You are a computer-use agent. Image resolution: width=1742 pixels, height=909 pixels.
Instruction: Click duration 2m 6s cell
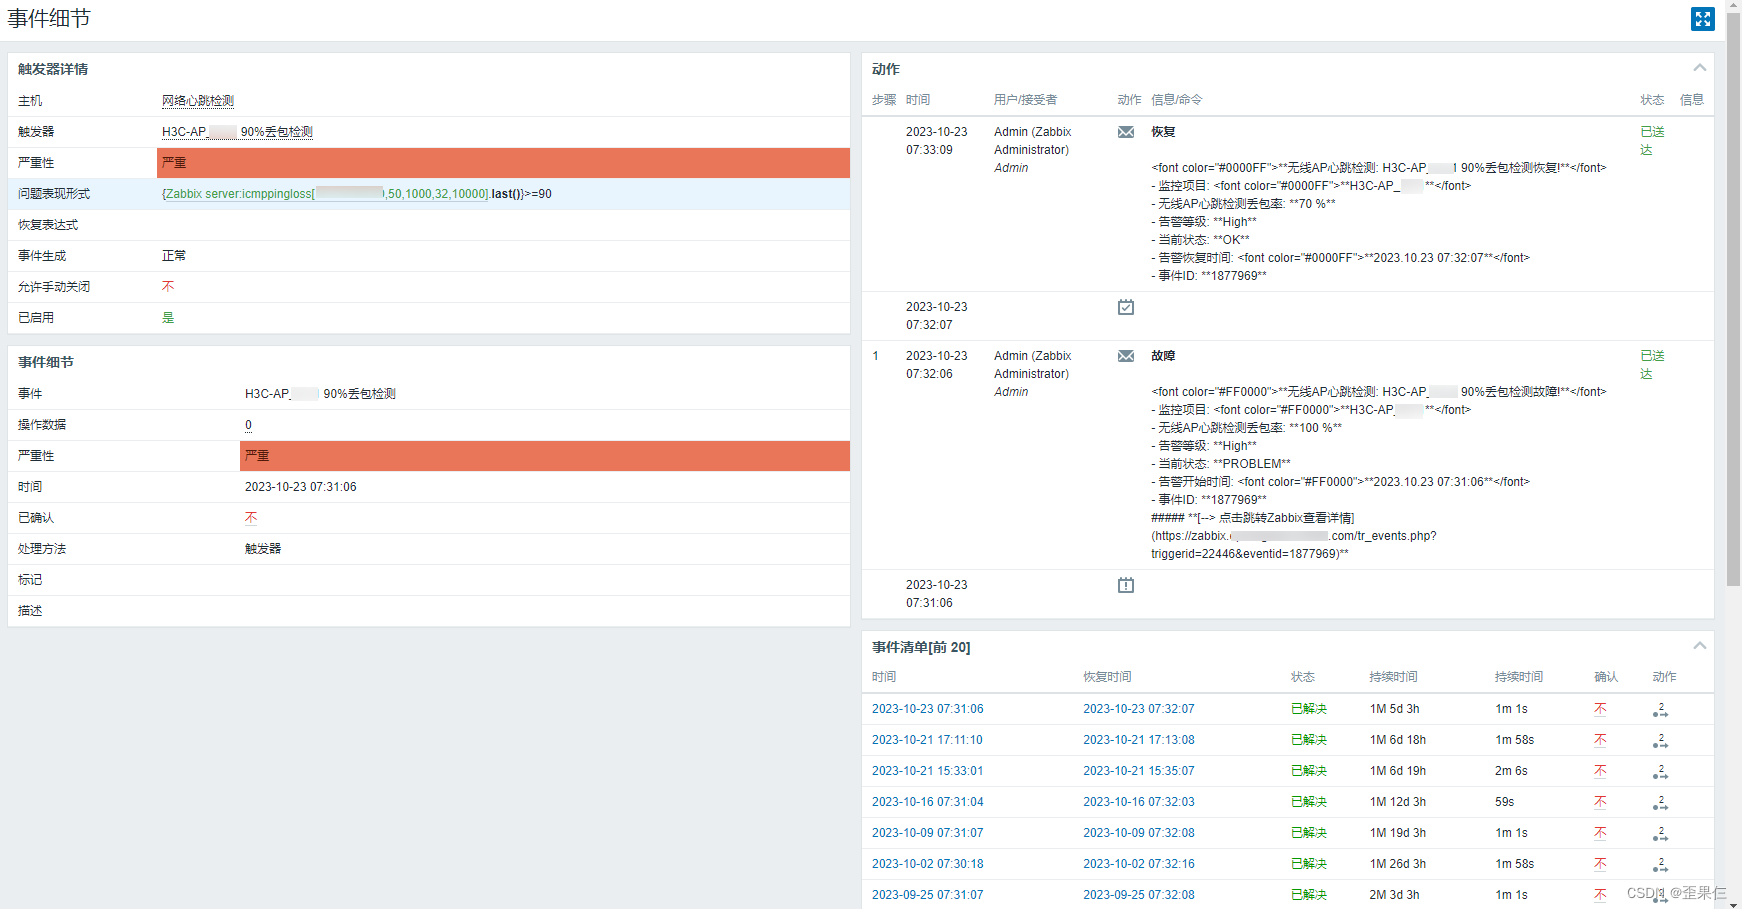(1511, 771)
